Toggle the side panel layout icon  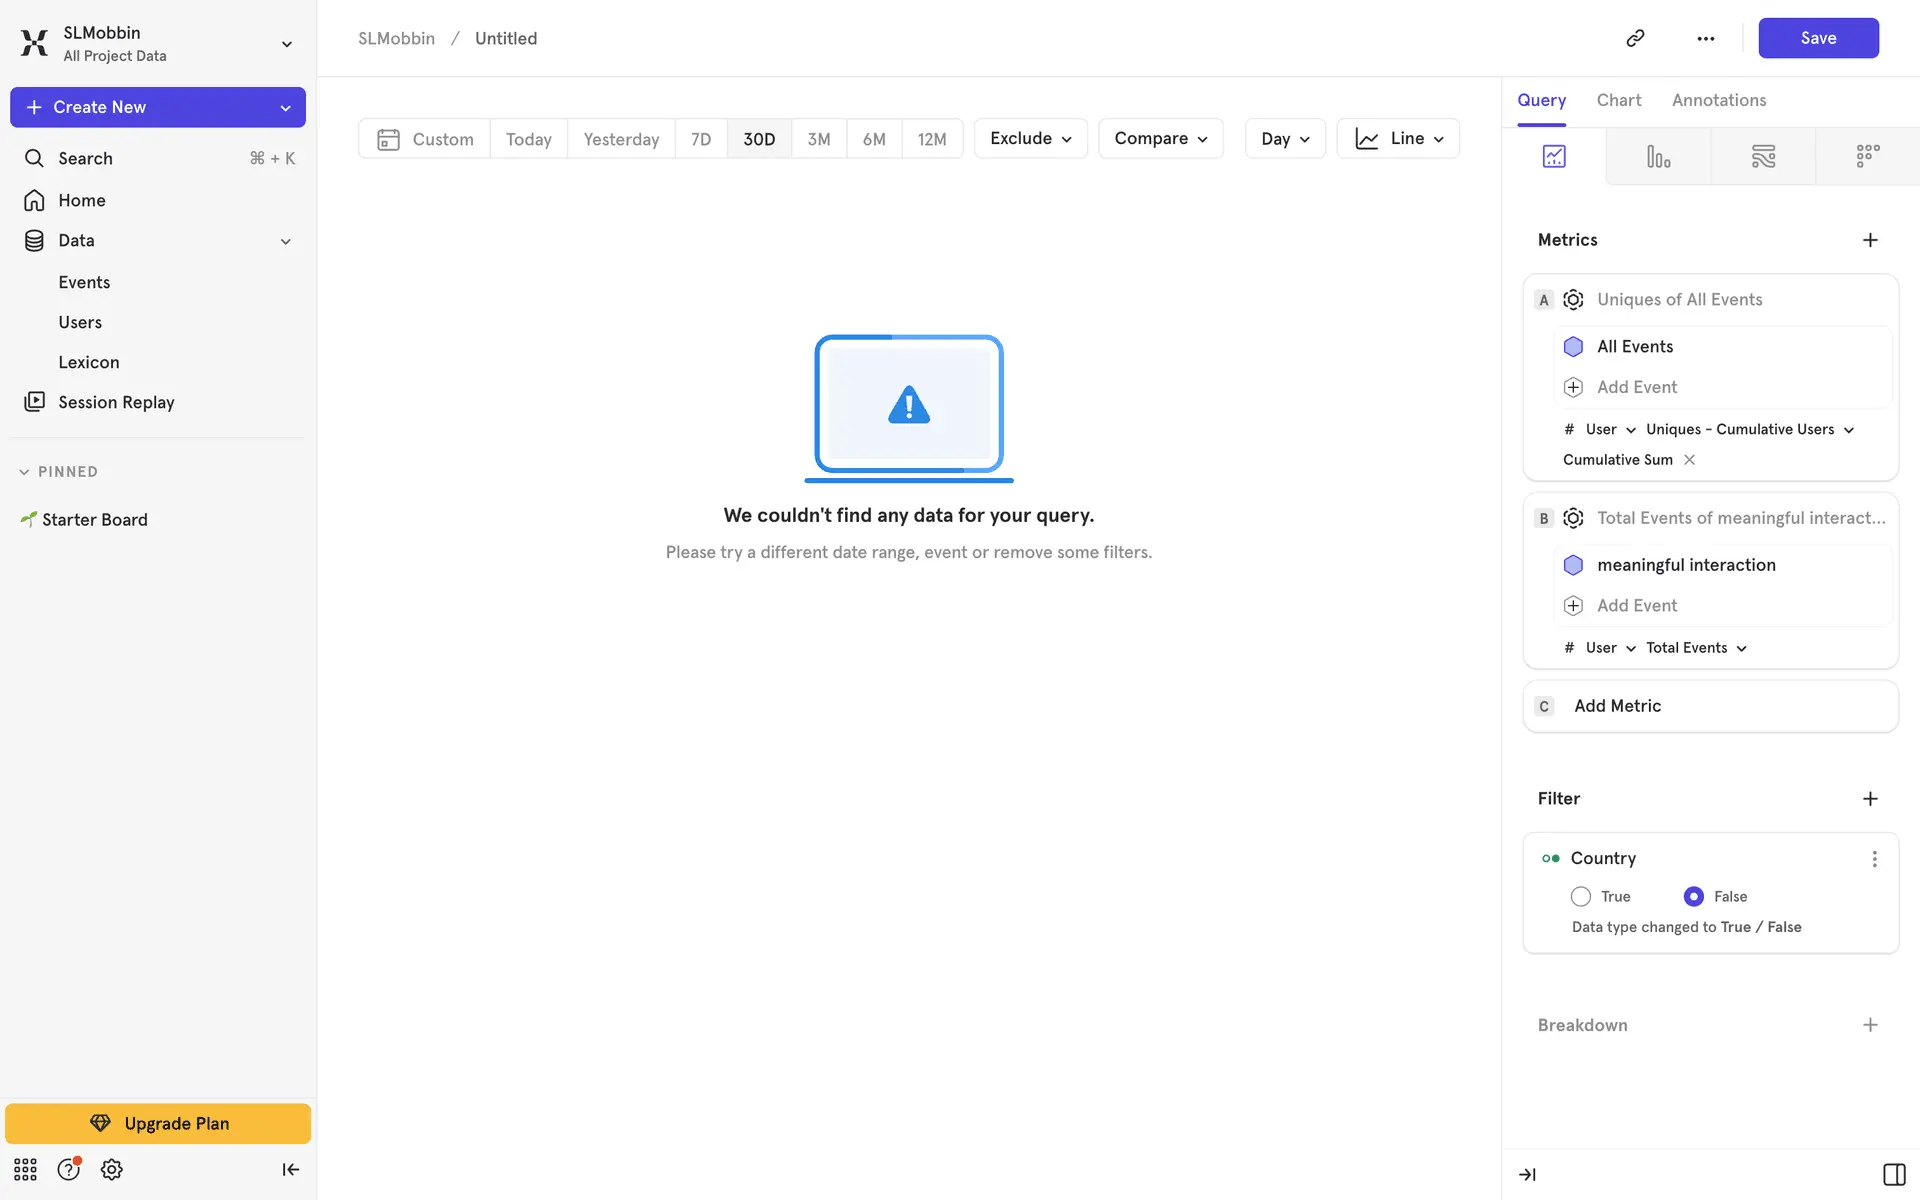(1893, 1174)
